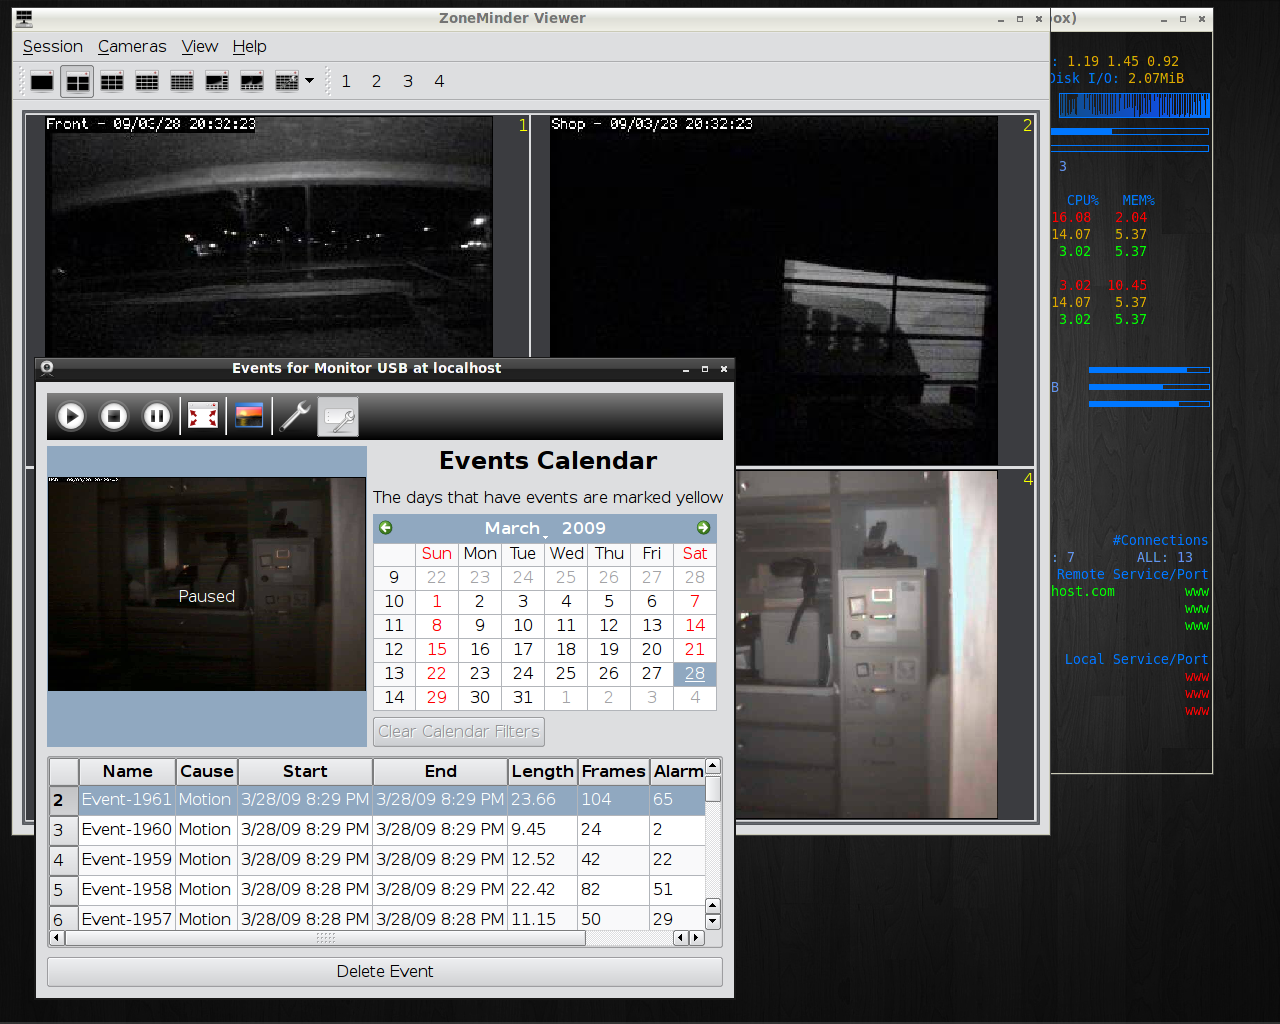Image resolution: width=1280 pixels, height=1024 pixels.
Task: Click camera feed 4 with filing cabinet
Action: [x=866, y=644]
